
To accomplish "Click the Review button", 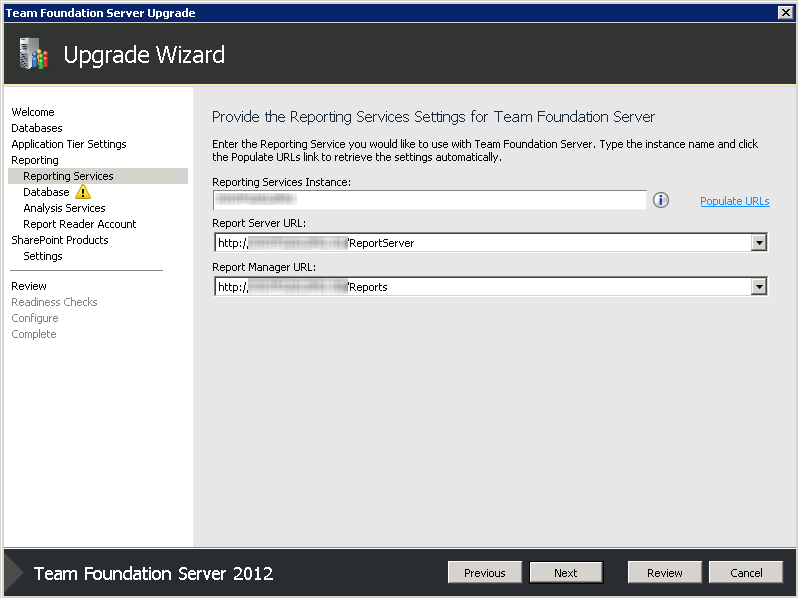I will [x=665, y=573].
